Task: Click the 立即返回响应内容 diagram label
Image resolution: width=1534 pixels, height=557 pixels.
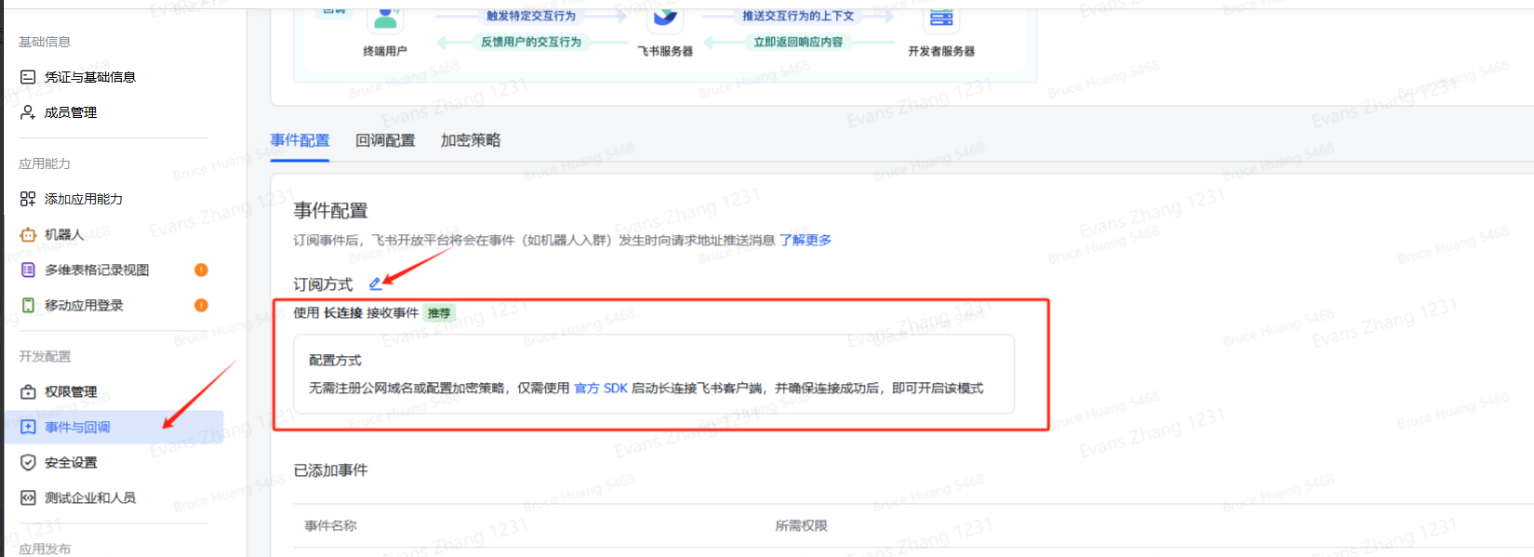Action: 797,43
